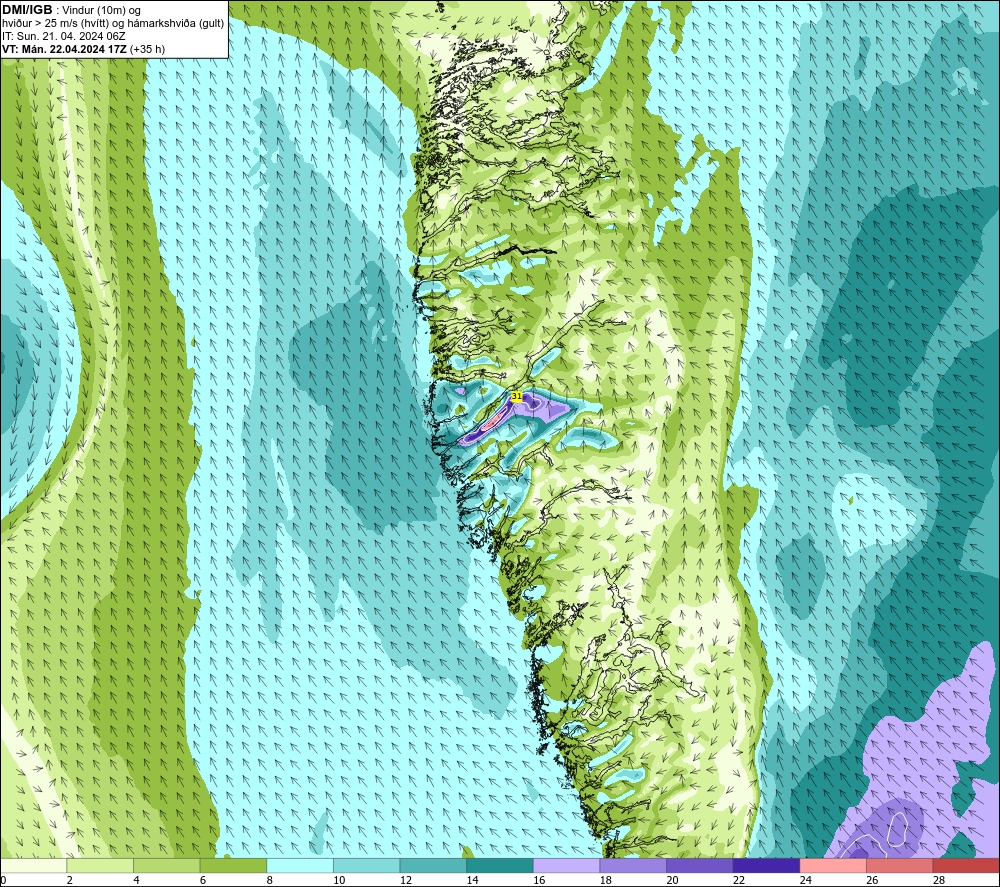Select the 2–4 m/s light green legend swatch
The height and width of the screenshot is (887, 1000).
(100, 865)
